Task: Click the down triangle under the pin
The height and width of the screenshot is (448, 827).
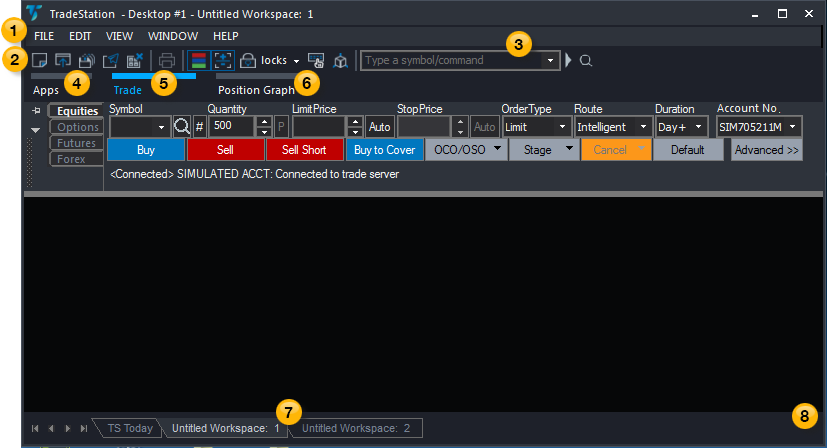Action: [35, 130]
